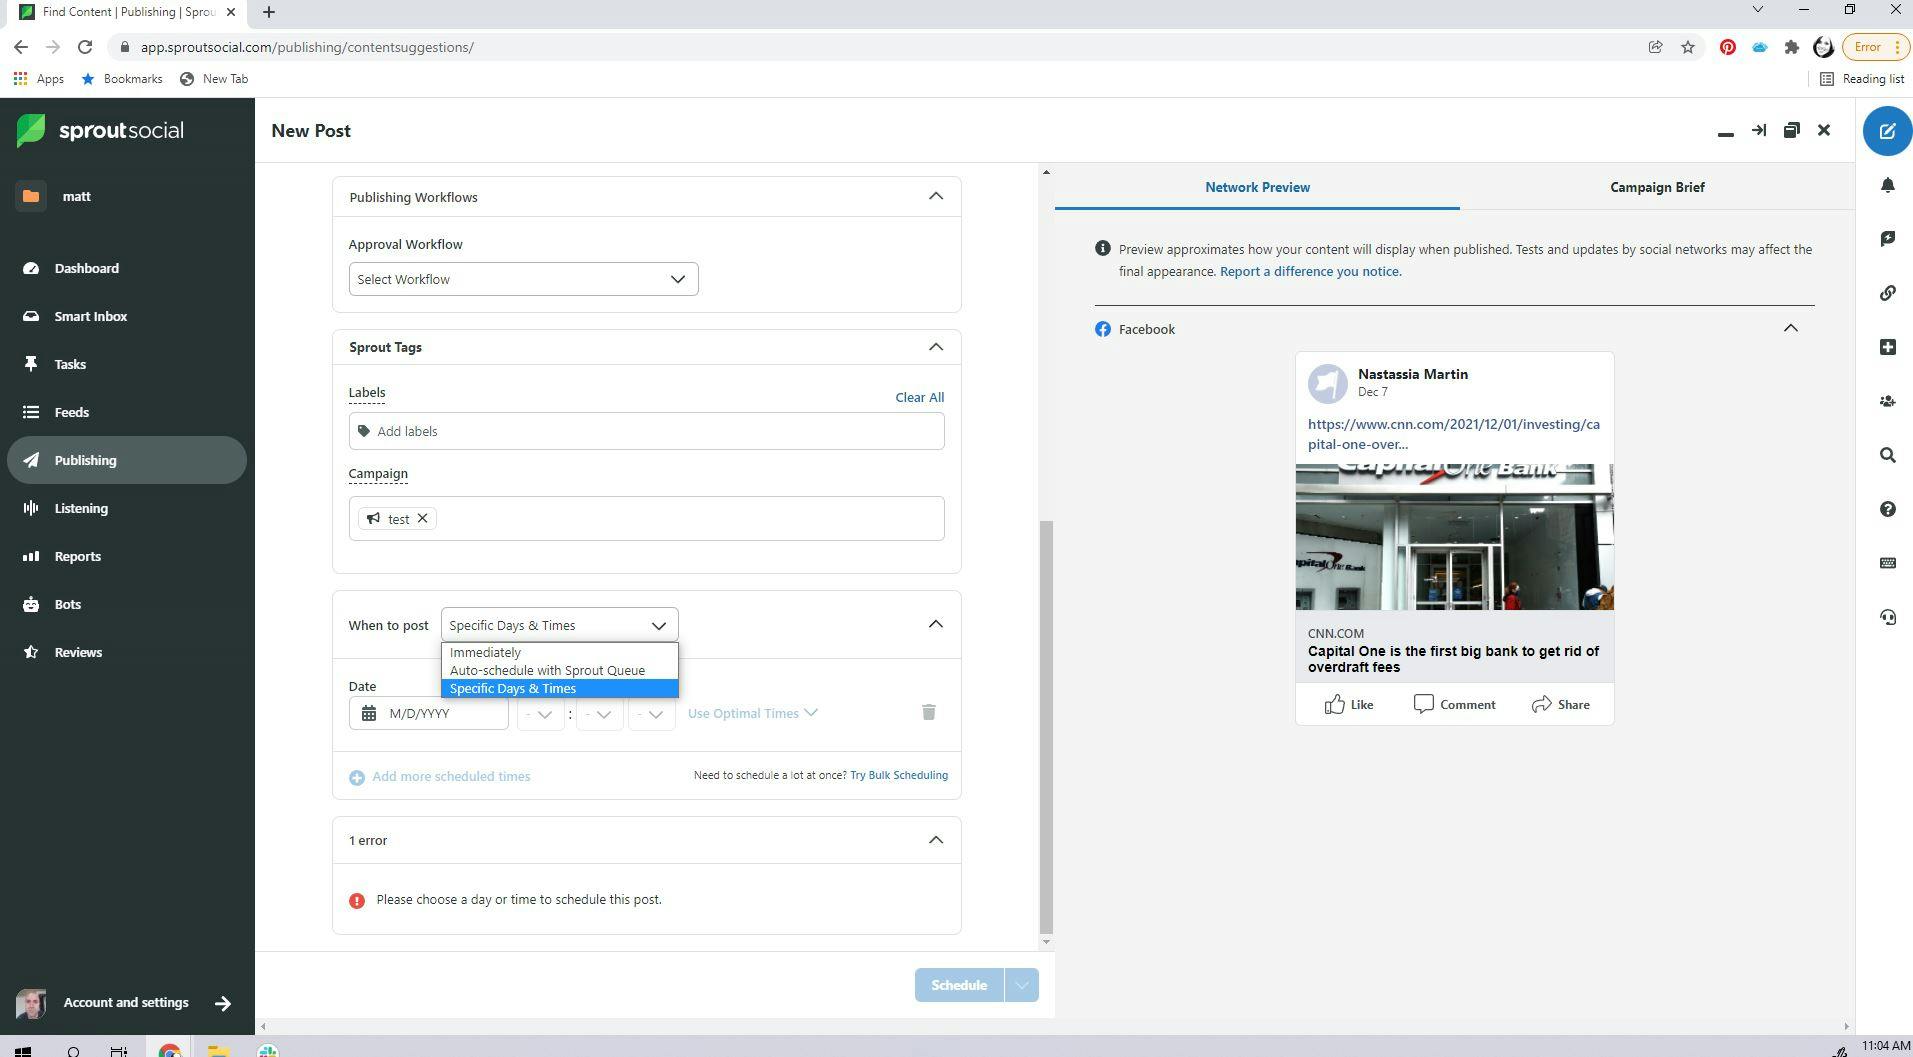The width and height of the screenshot is (1913, 1057).
Task: Collapse the When to post section
Action: pyautogui.click(x=935, y=624)
